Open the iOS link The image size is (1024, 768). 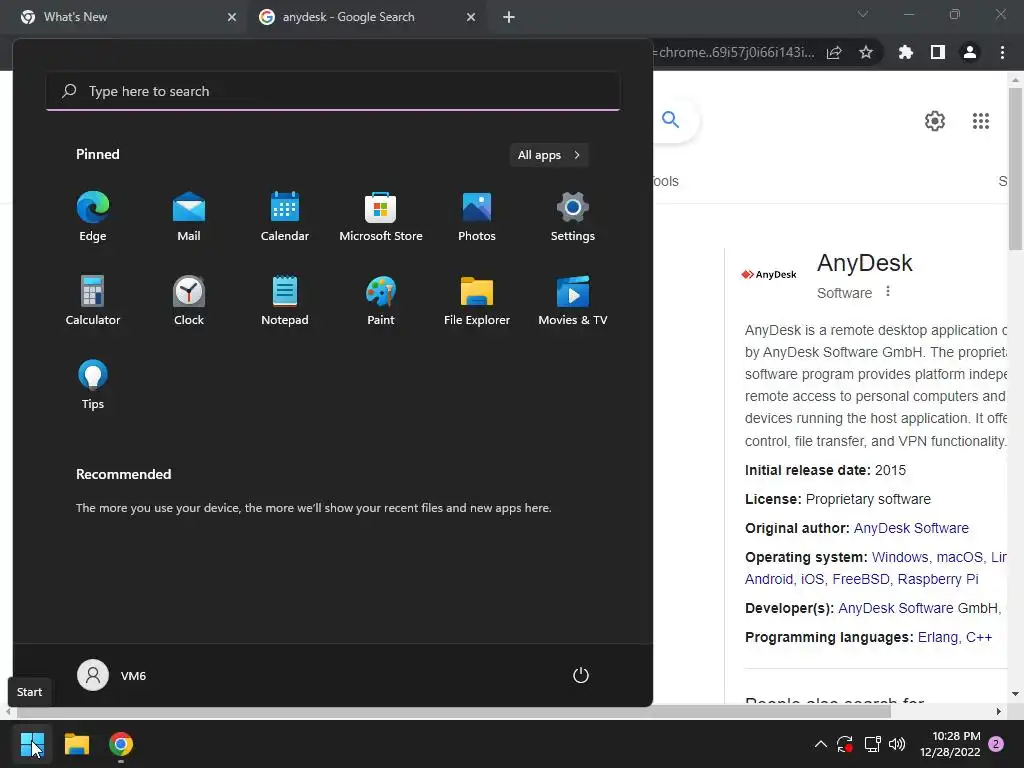coord(812,579)
